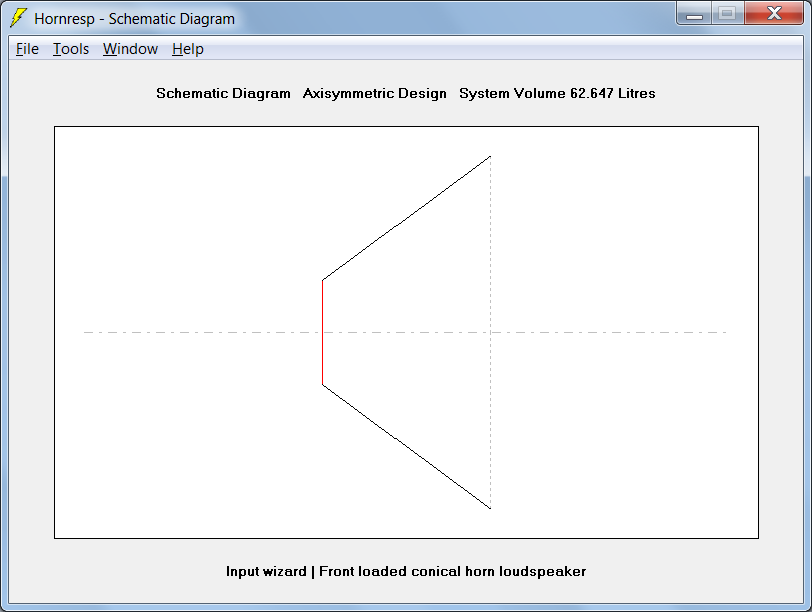
Task: Close the Hornresp Schematic Diagram window
Action: 774,13
